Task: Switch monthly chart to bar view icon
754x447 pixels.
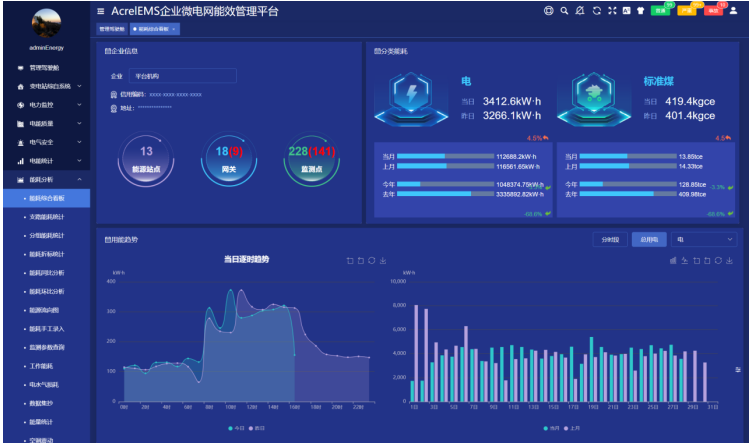Action: pyautogui.click(x=673, y=261)
